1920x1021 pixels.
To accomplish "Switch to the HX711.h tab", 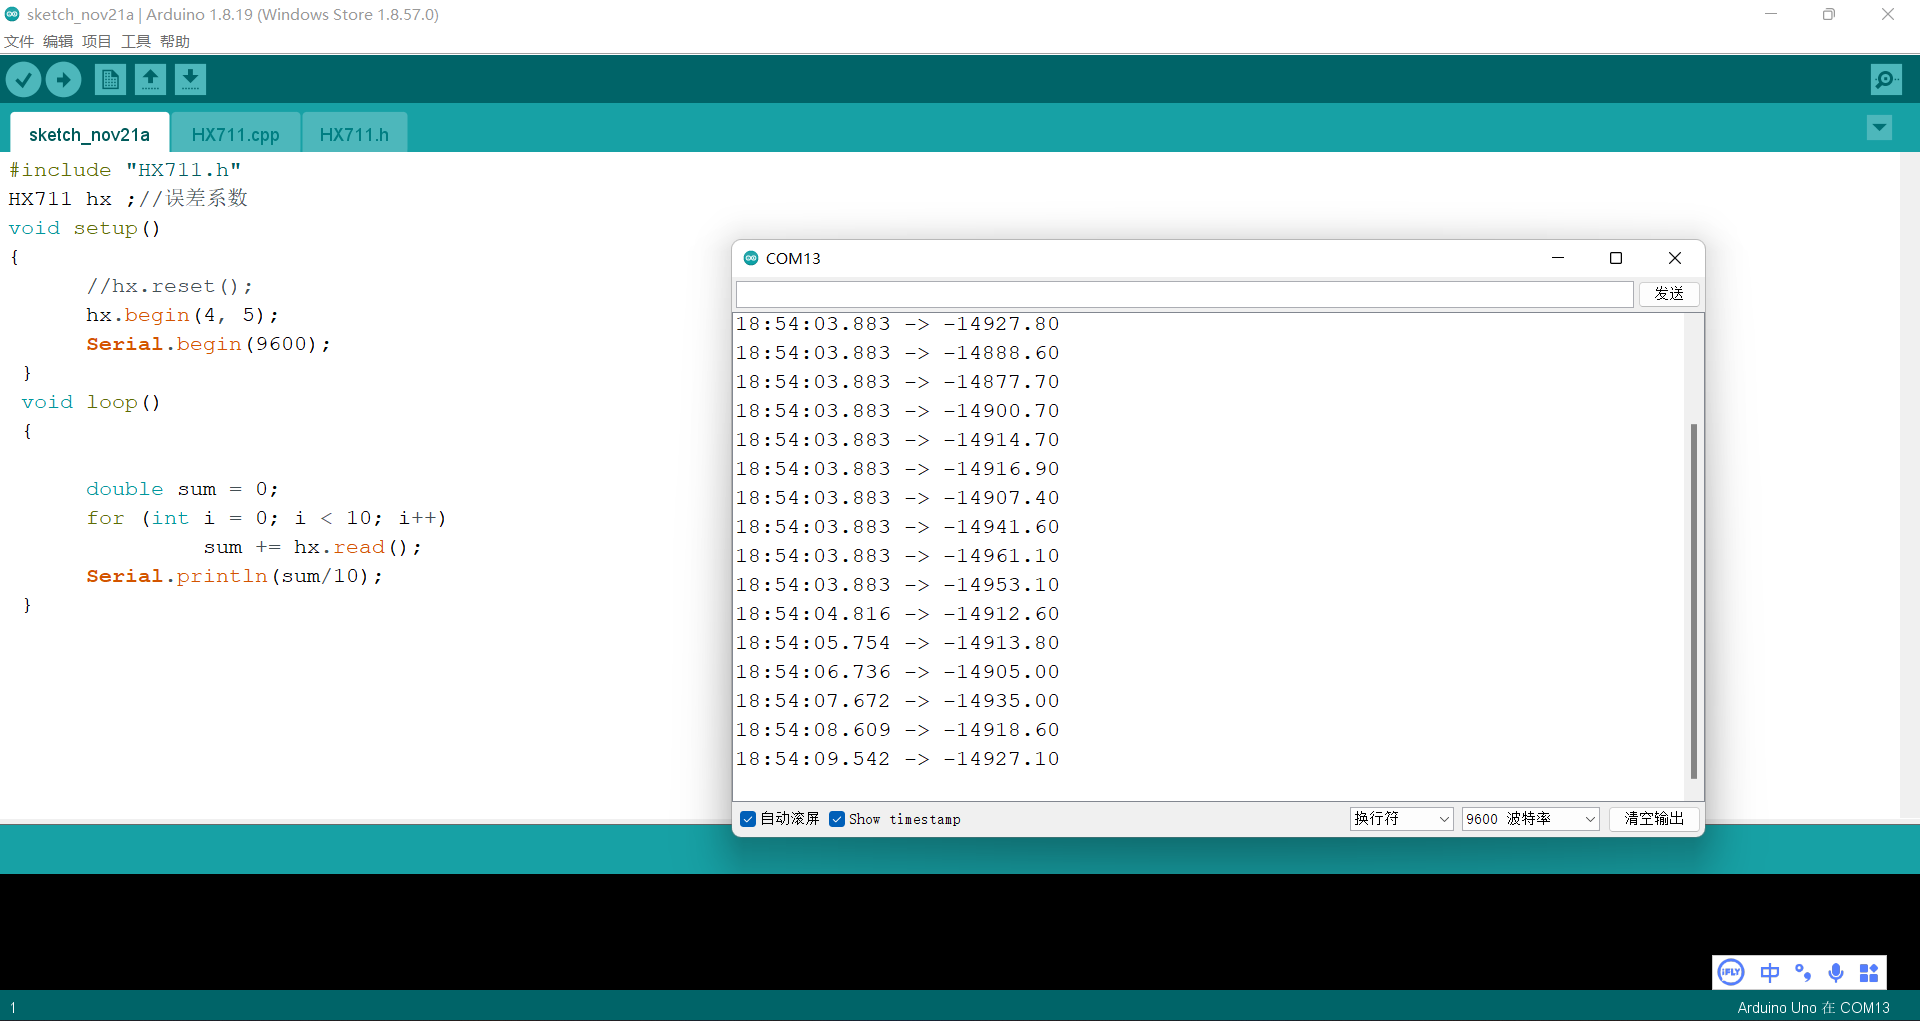I will [x=354, y=134].
